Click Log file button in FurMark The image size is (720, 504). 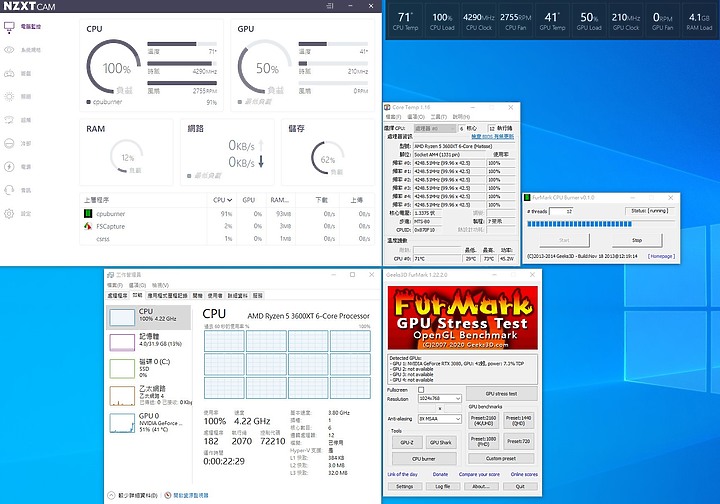[x=443, y=486]
